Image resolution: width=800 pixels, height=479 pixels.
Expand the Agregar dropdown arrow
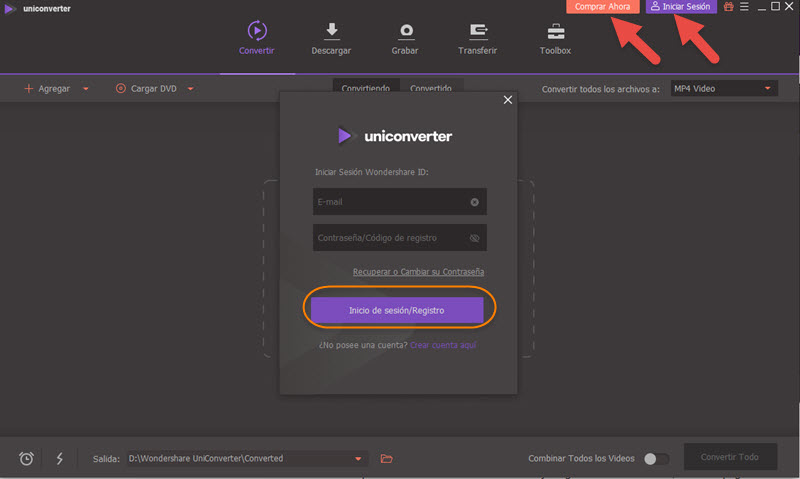click(x=86, y=89)
